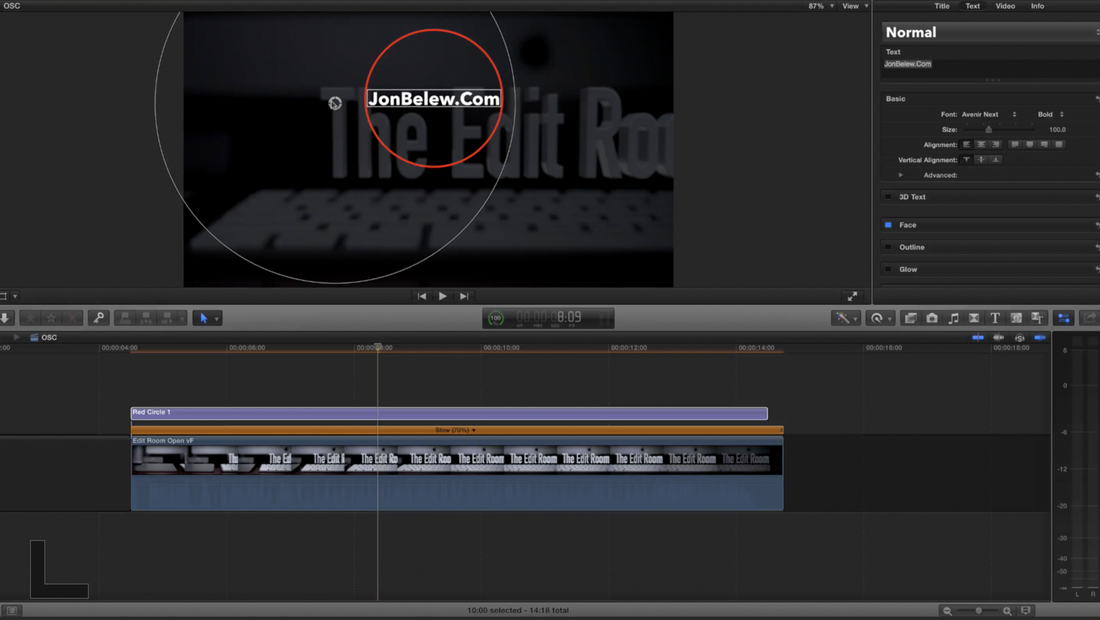Image resolution: width=1100 pixels, height=620 pixels.
Task: Toggle the 3D Text checkbox
Action: pyautogui.click(x=887, y=196)
